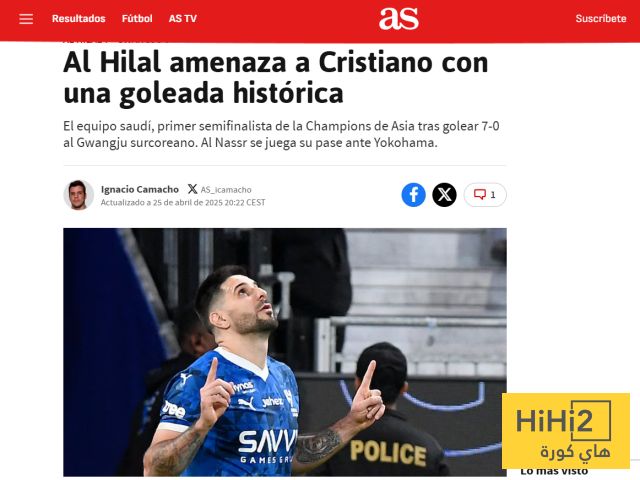Screen dimensions: 640x480
Task: Open the AS_icamacho X handle link
Action: pyautogui.click(x=226, y=190)
